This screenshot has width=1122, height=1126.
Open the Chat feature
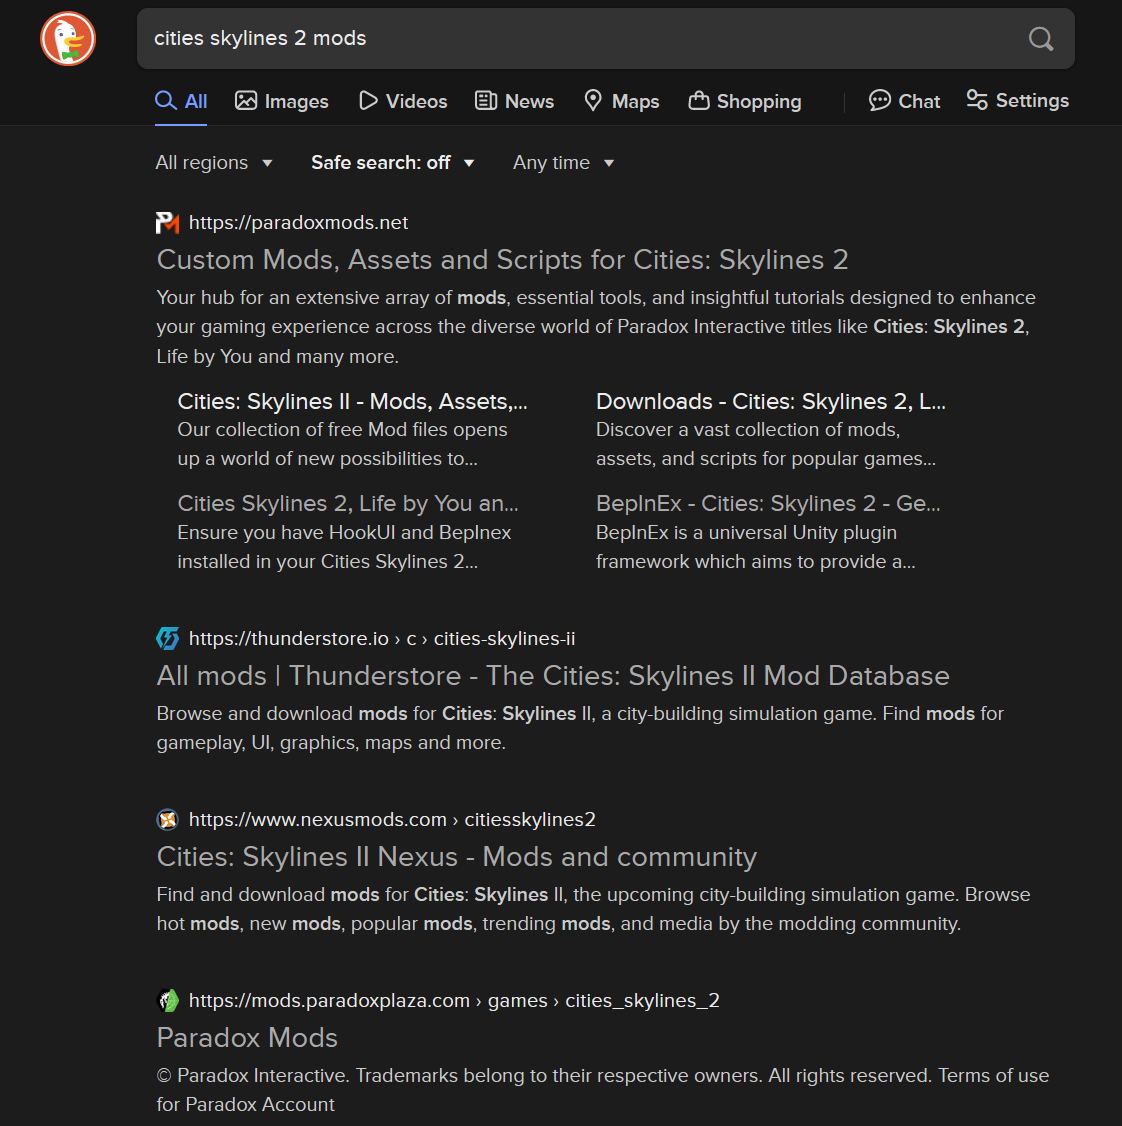pos(904,101)
